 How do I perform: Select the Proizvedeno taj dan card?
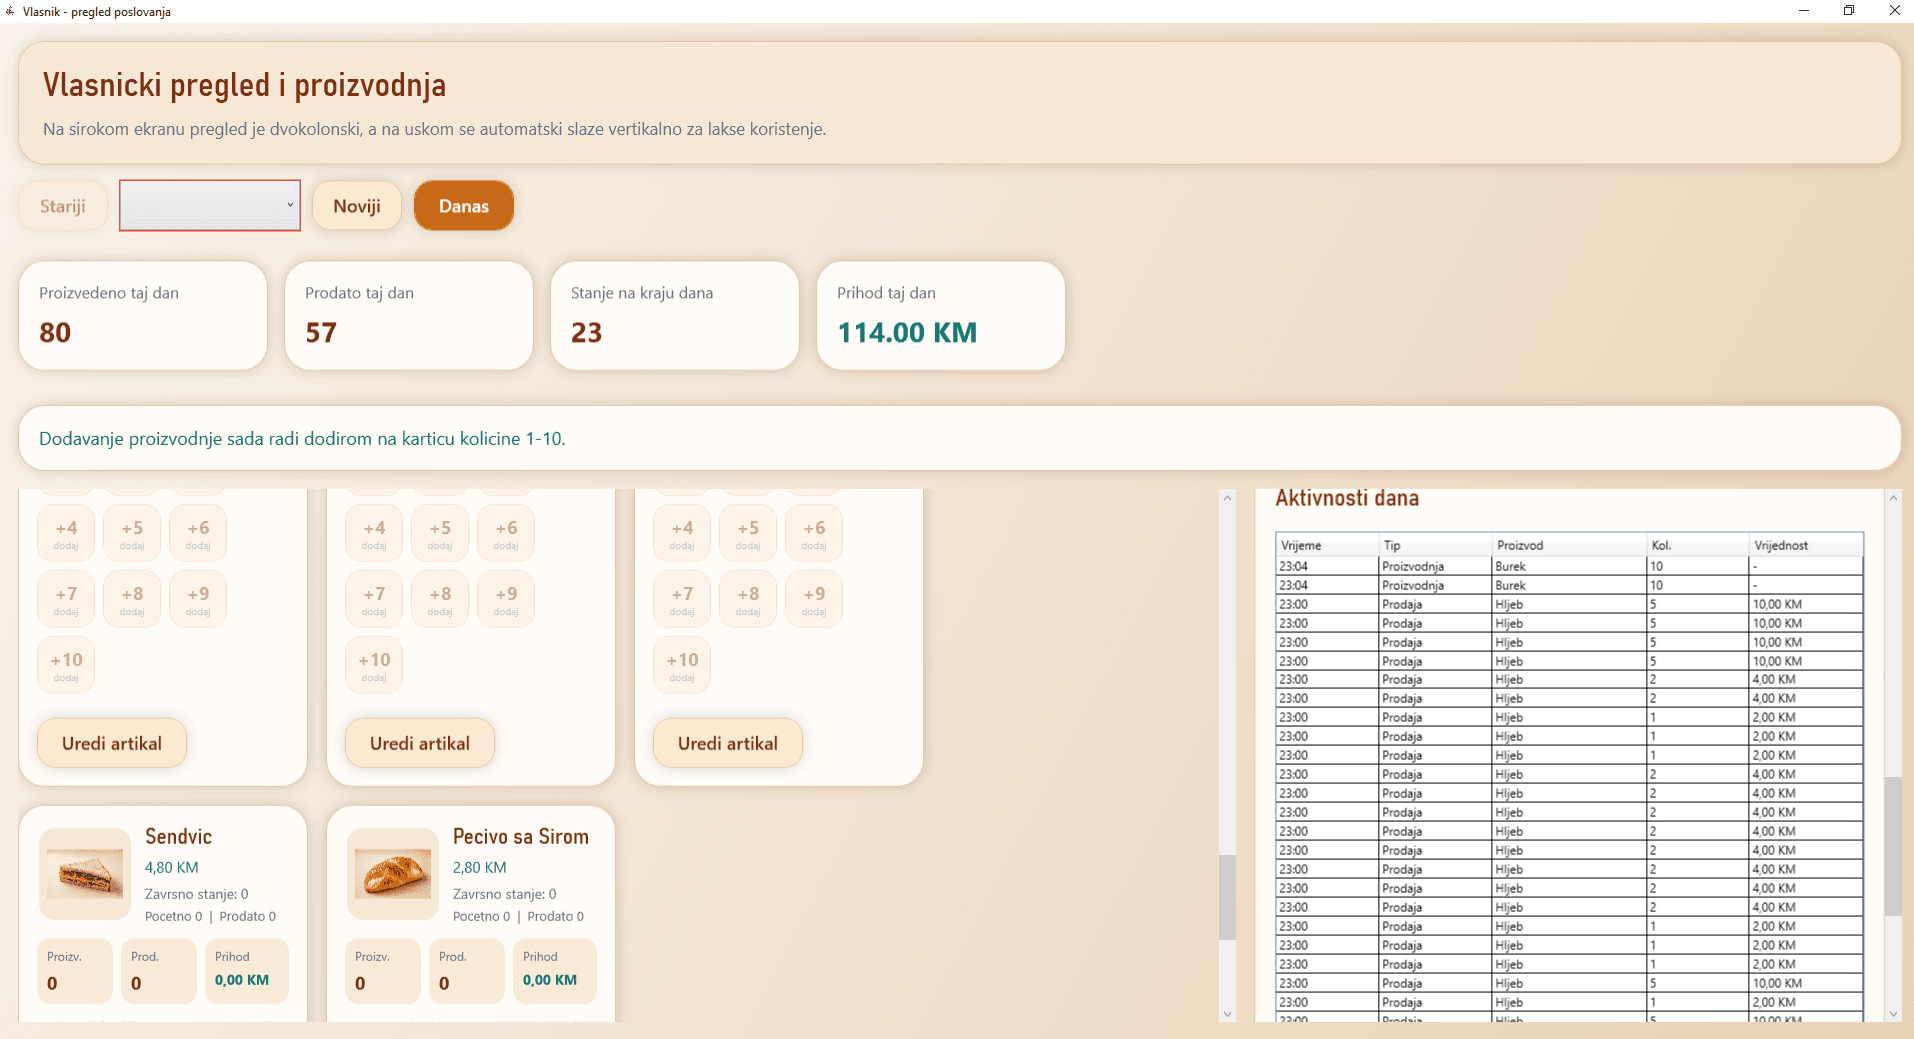143,316
